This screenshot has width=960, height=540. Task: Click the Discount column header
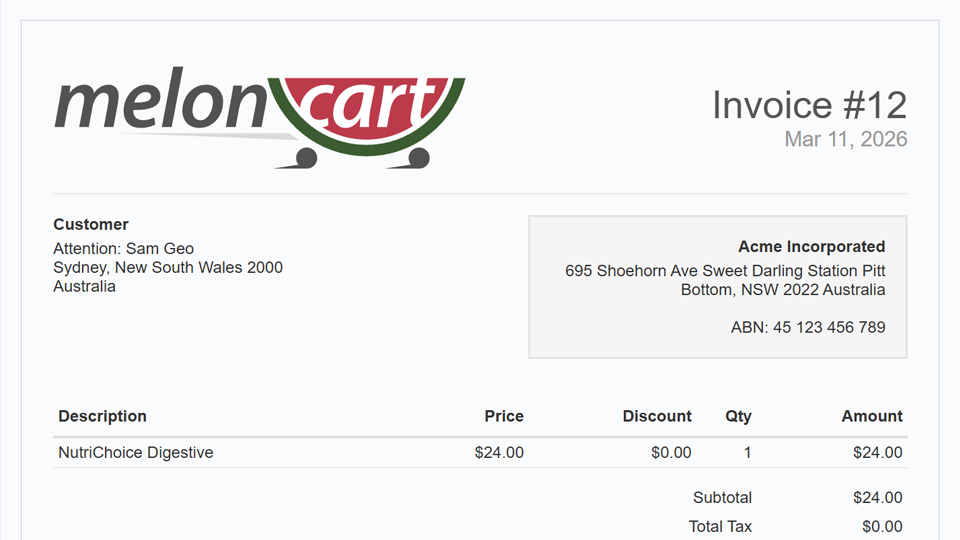coord(657,416)
